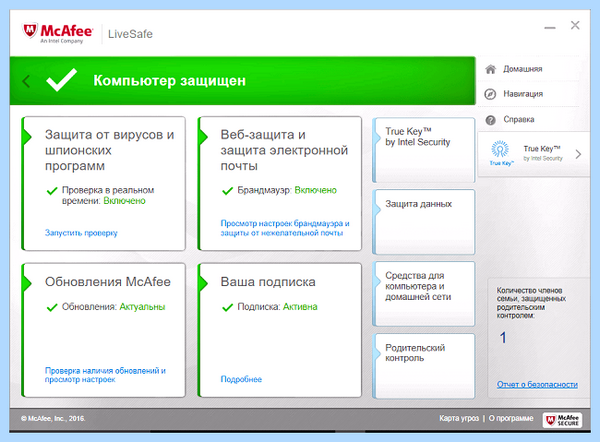Expand Веб-защита card green arrow
The width and height of the screenshot is (600, 442).
pyautogui.click(x=203, y=137)
